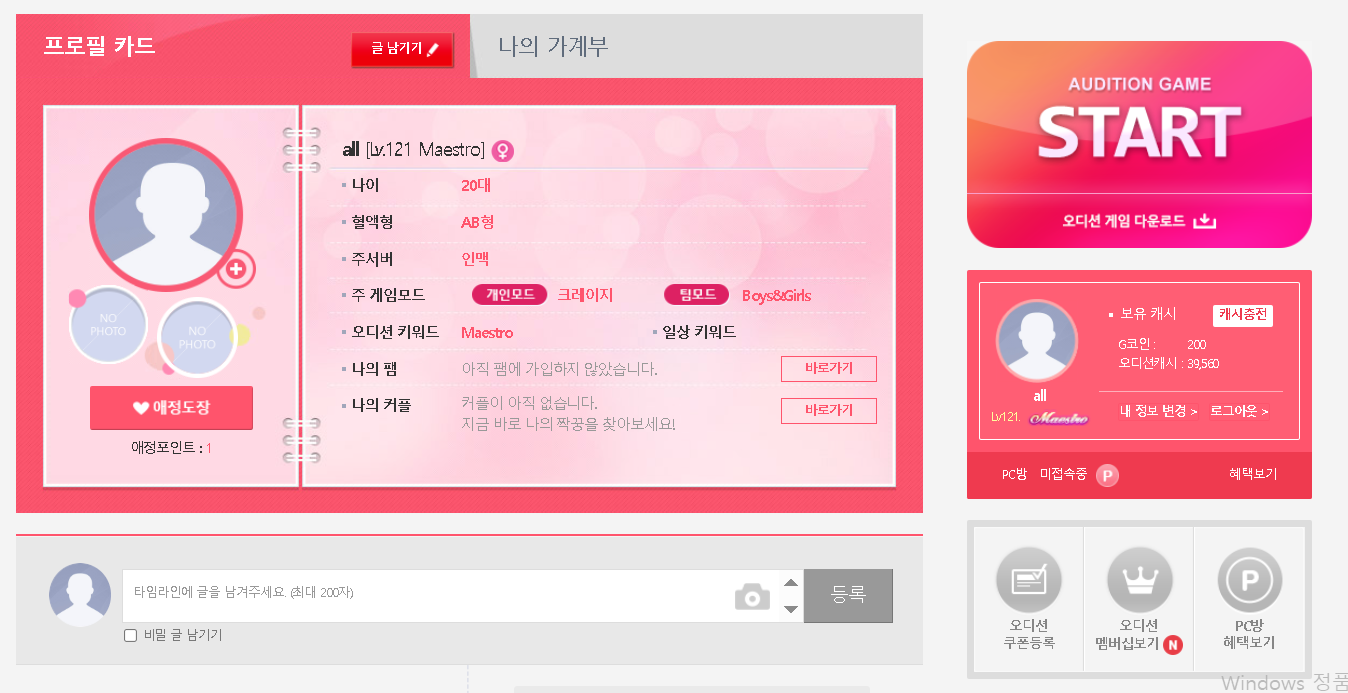Viewport: 1348px width, 693px height.
Task: Click the female gender icon beside Maestro
Action: tap(503, 151)
